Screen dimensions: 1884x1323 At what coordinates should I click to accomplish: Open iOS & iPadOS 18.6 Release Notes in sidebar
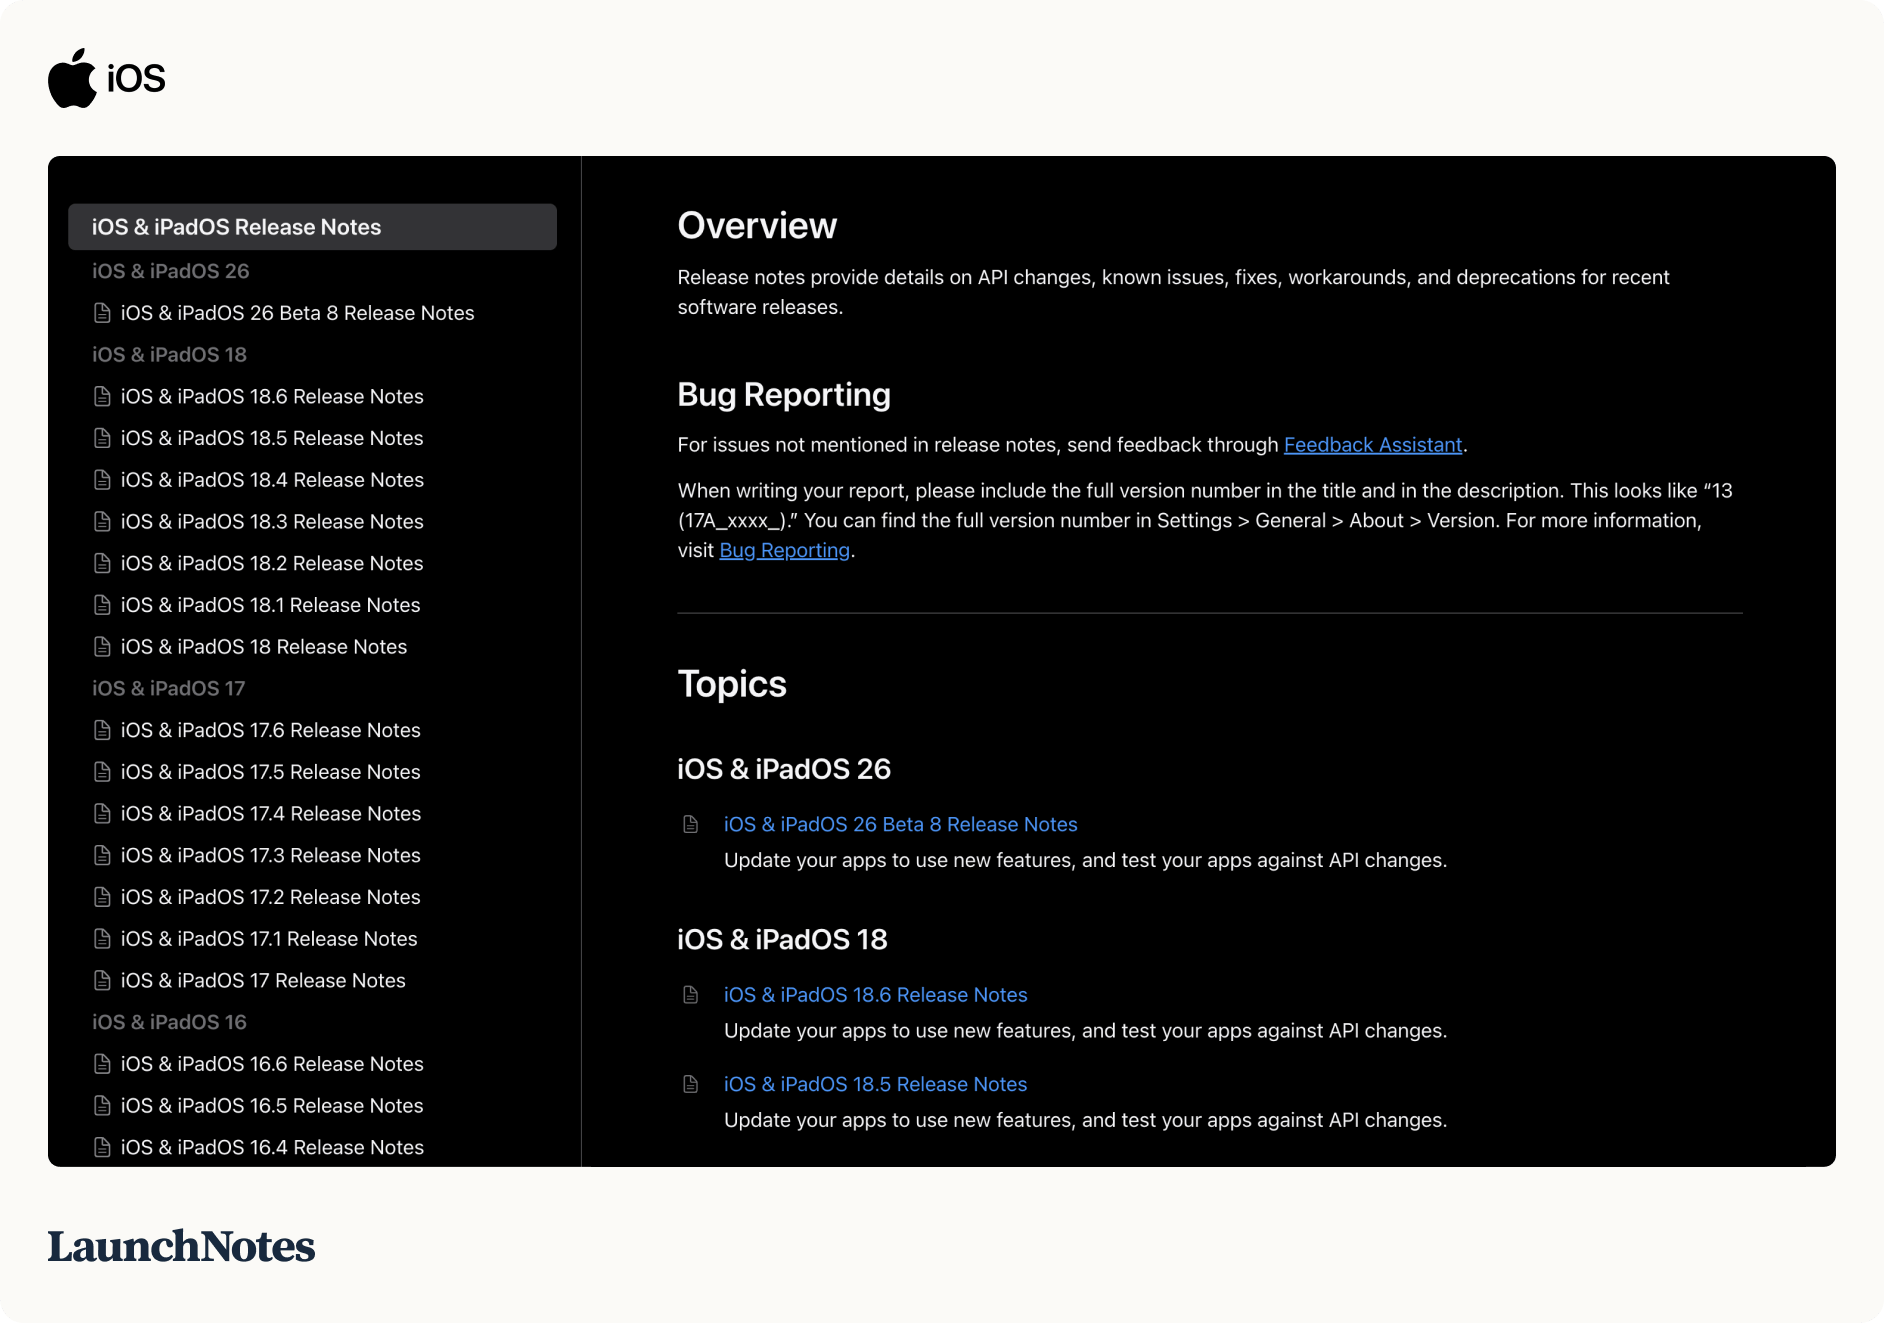coord(272,397)
